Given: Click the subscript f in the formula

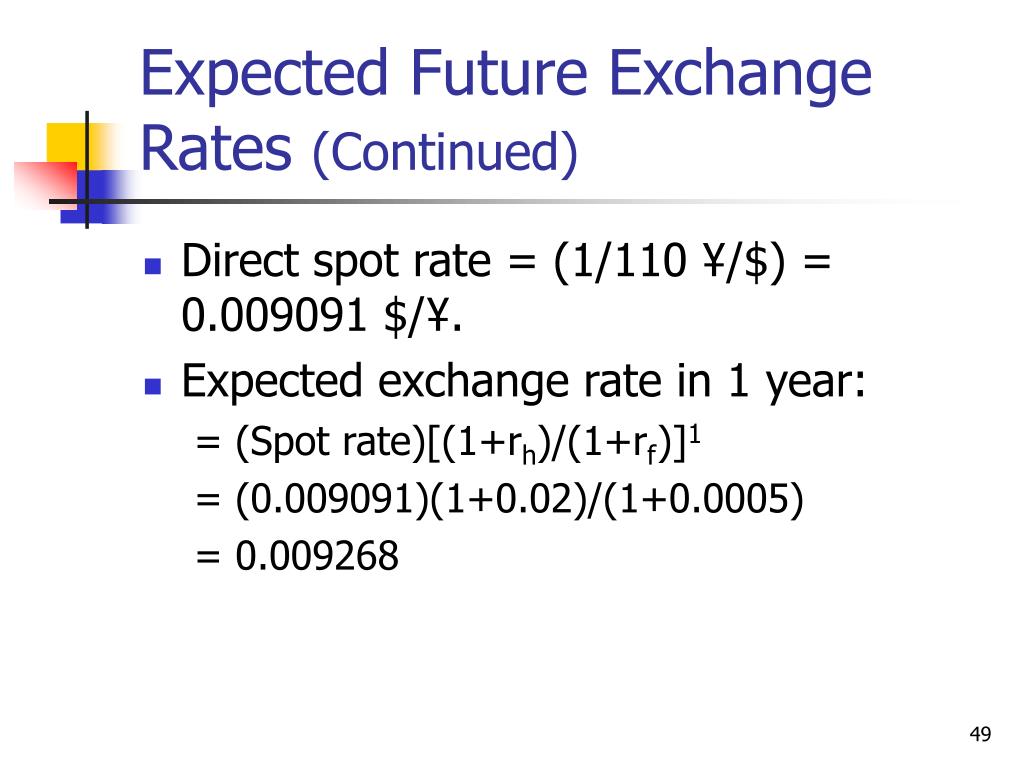Looking at the screenshot, I should pyautogui.click(x=652, y=455).
